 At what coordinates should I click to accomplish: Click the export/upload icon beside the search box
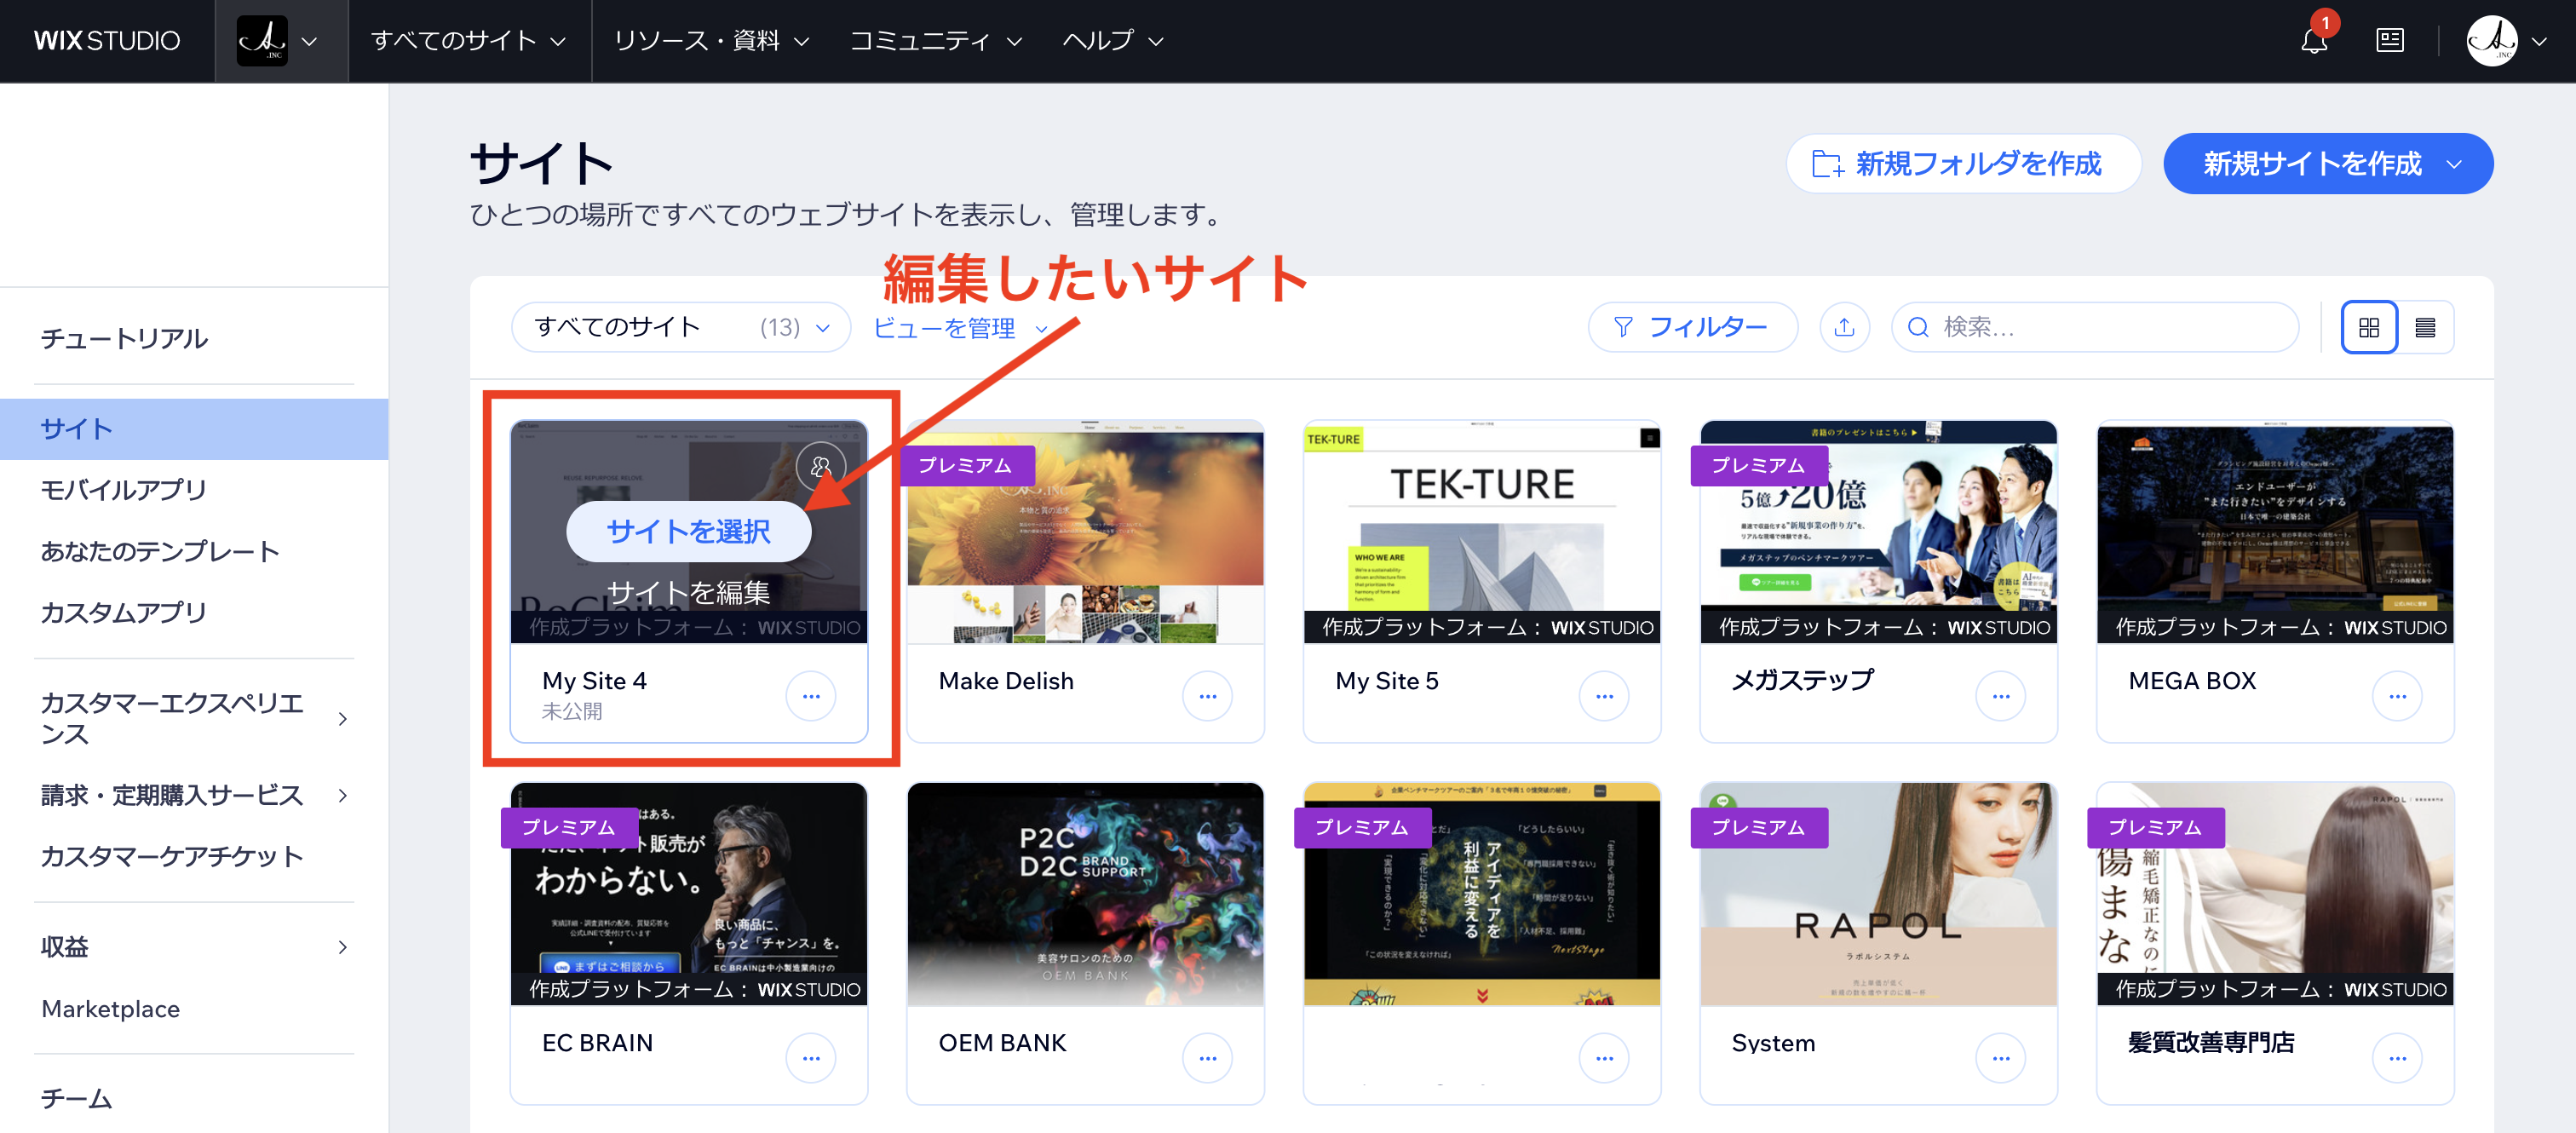[x=1845, y=327]
